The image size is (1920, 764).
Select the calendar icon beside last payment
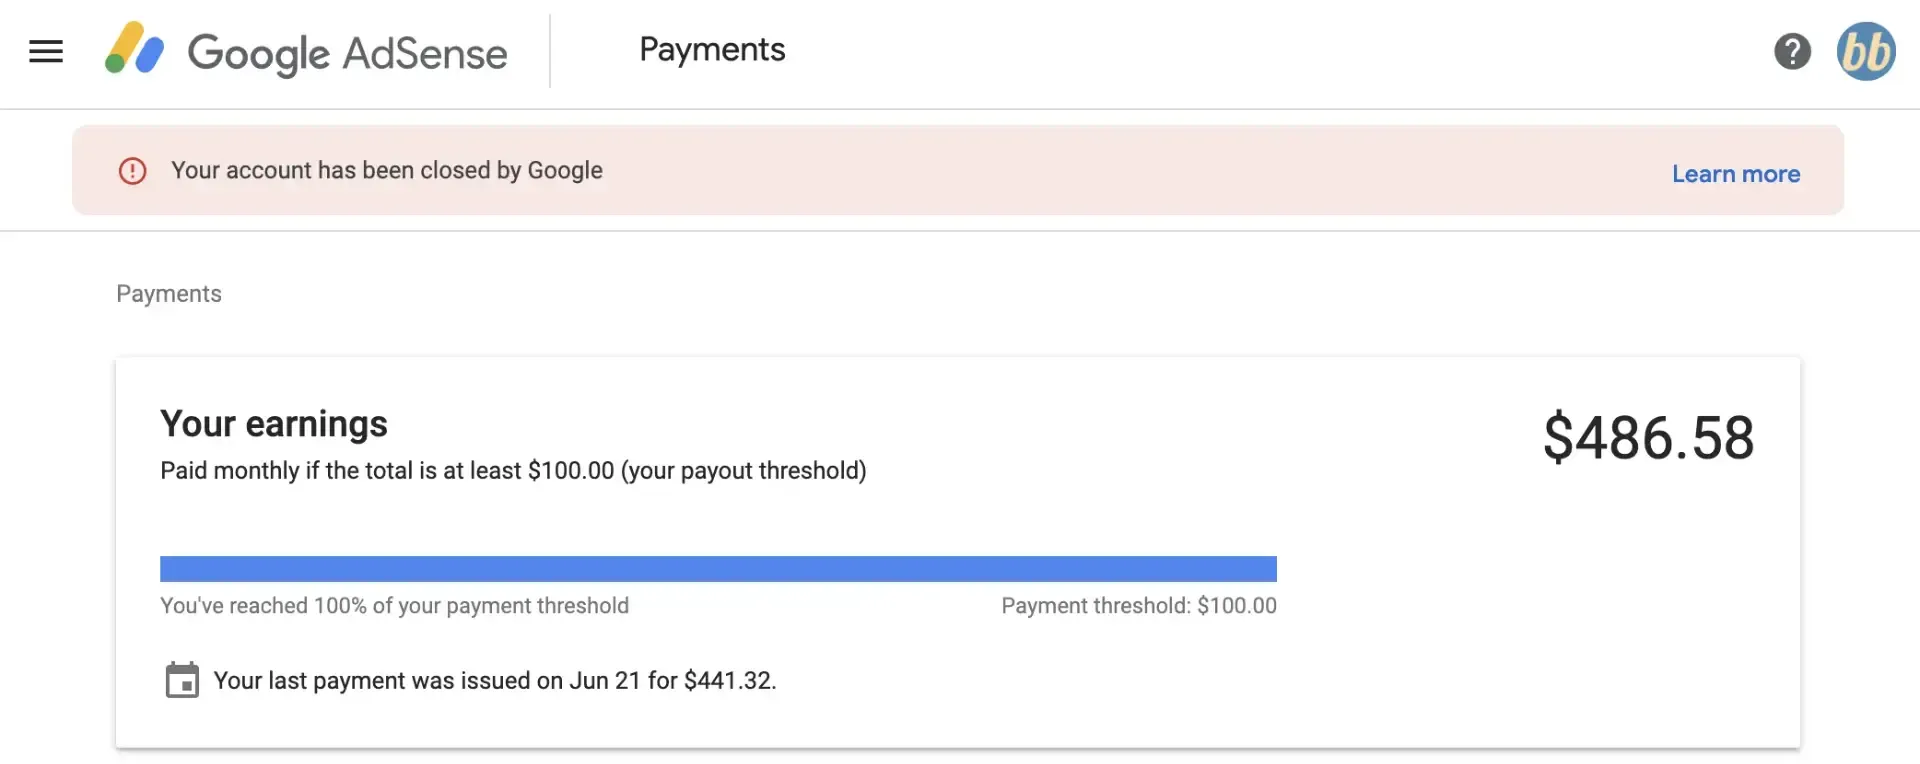182,679
